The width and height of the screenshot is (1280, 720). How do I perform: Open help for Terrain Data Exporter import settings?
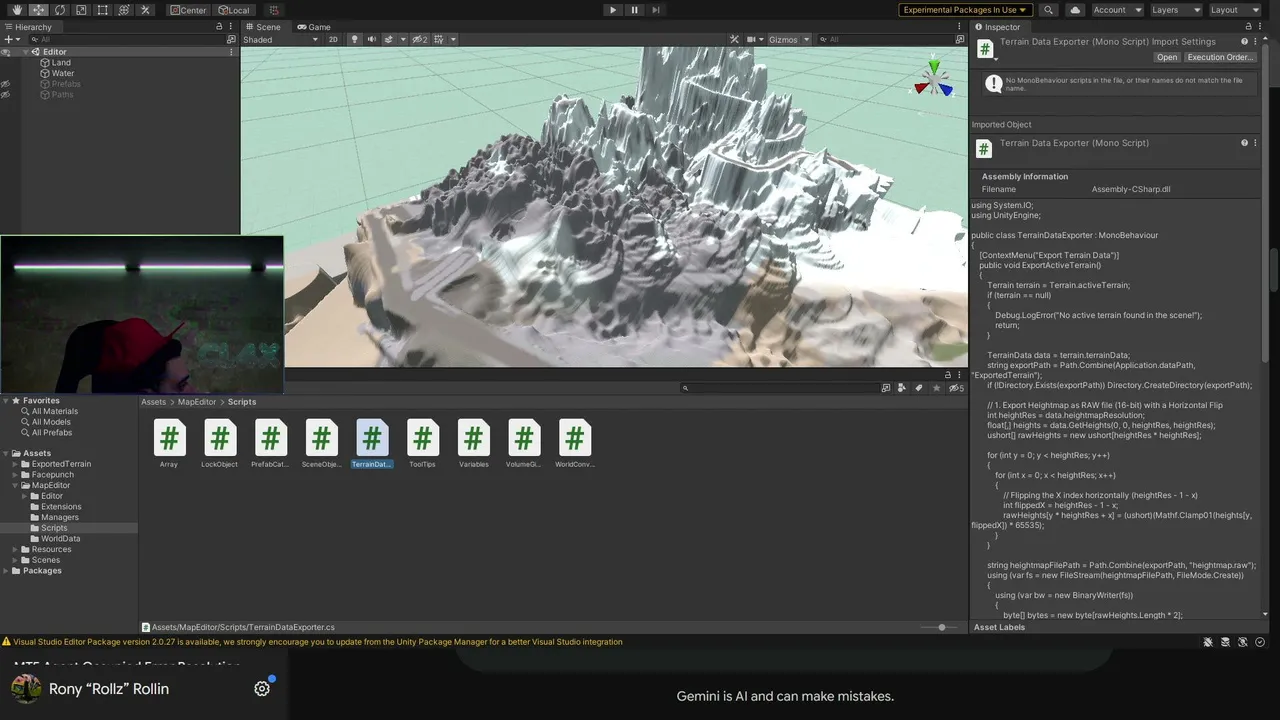[1244, 42]
